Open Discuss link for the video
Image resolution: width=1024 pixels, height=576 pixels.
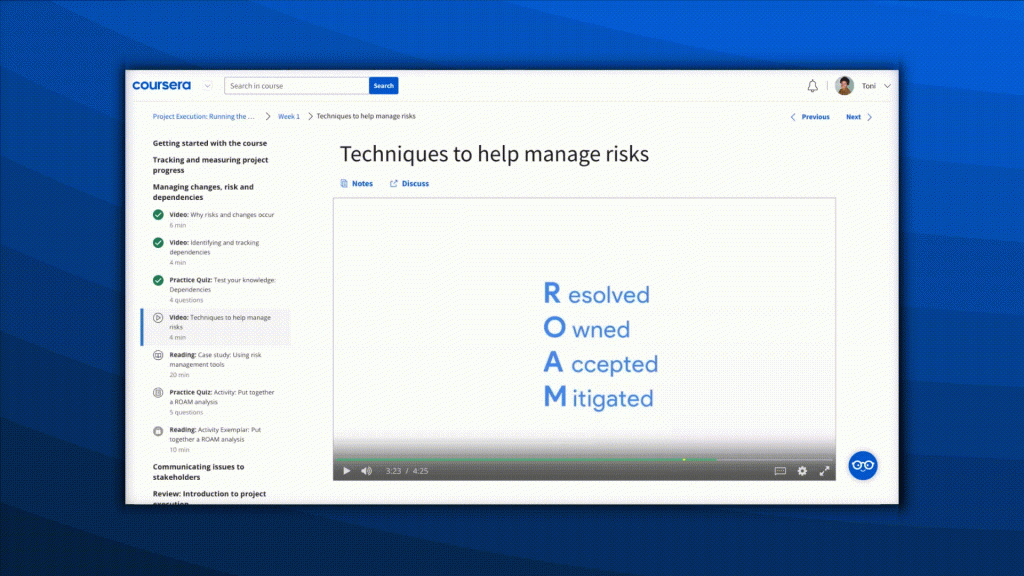click(x=409, y=184)
